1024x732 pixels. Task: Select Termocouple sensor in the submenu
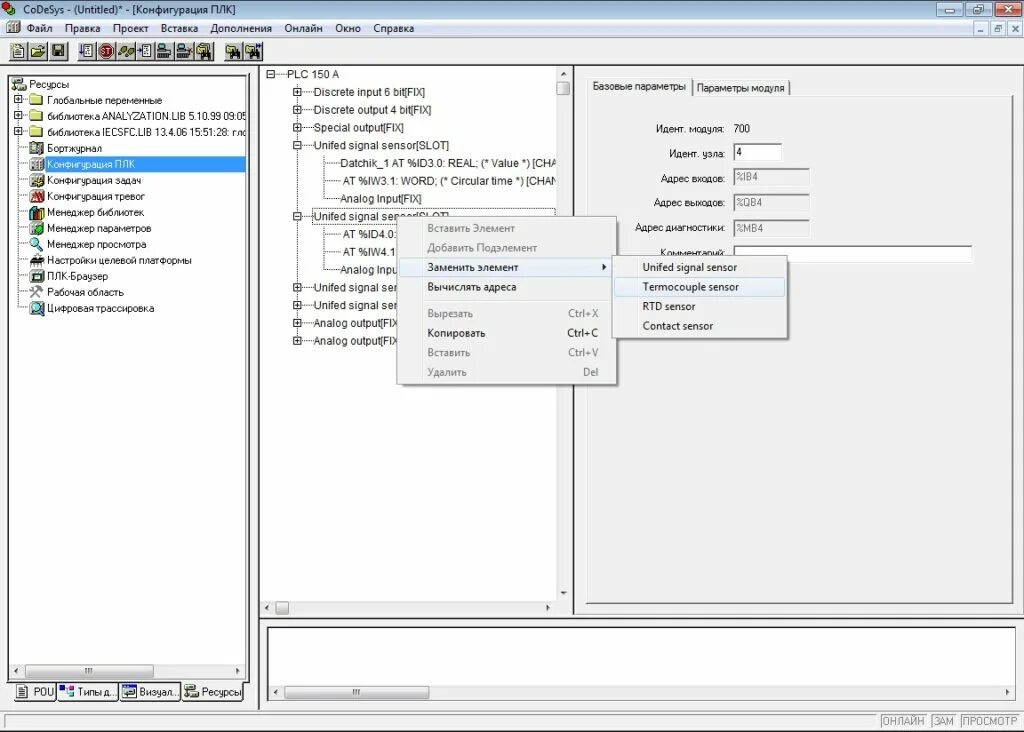[x=699, y=287]
